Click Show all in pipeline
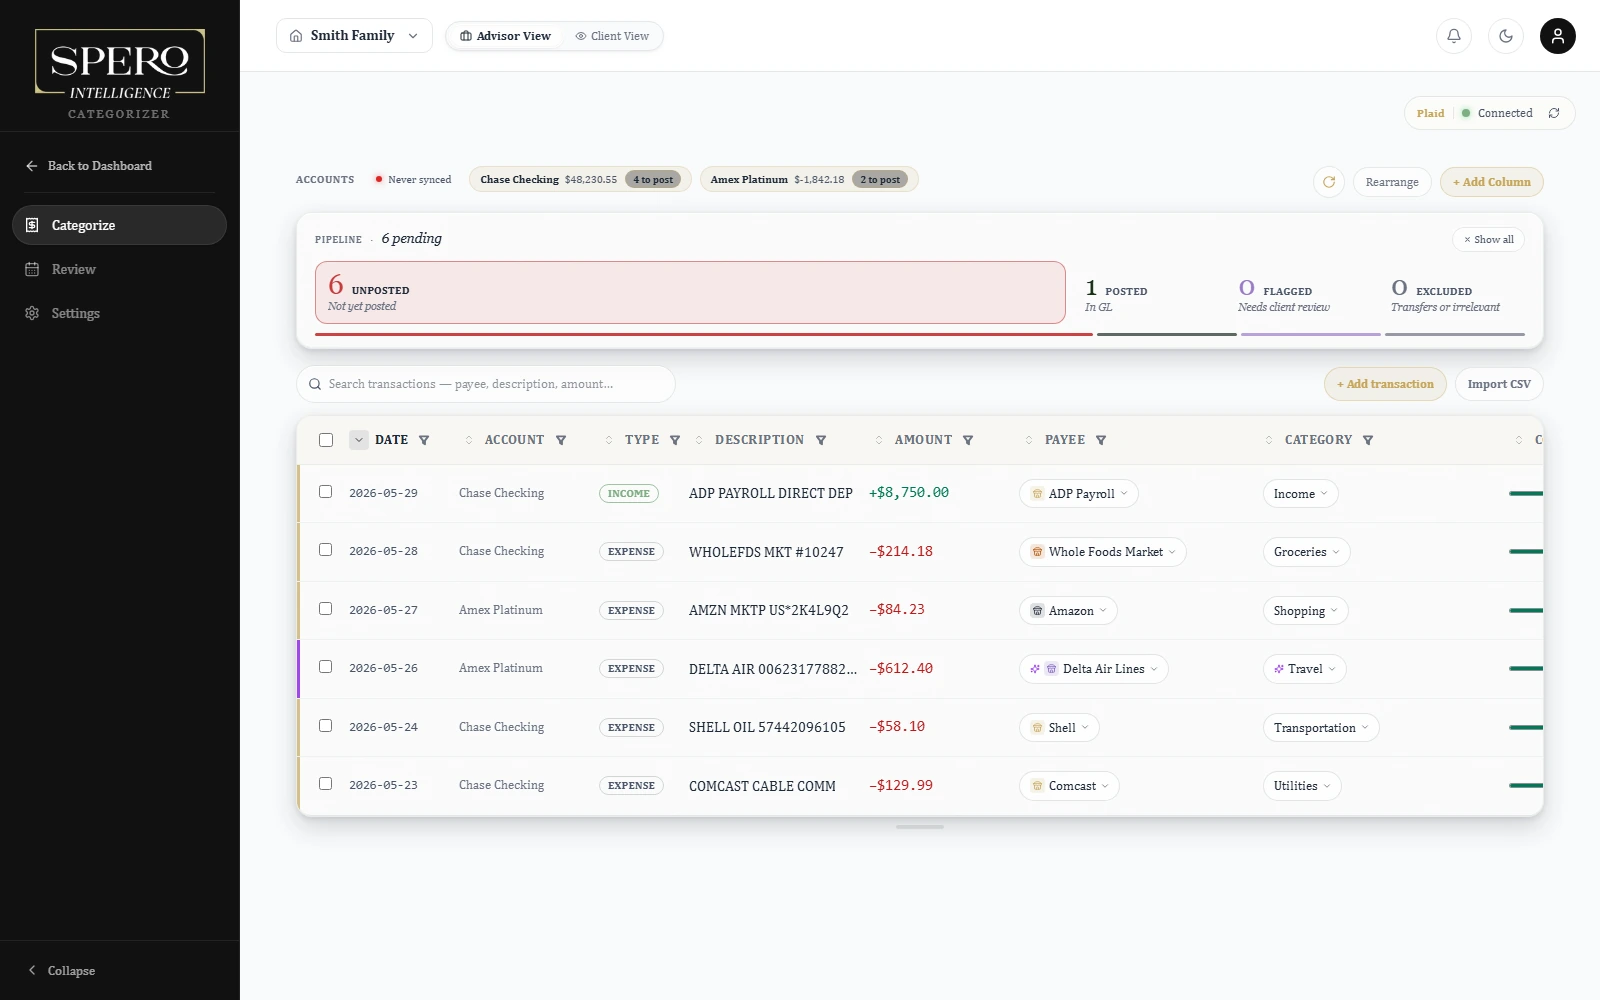The height and width of the screenshot is (1000, 1600). tap(1488, 239)
